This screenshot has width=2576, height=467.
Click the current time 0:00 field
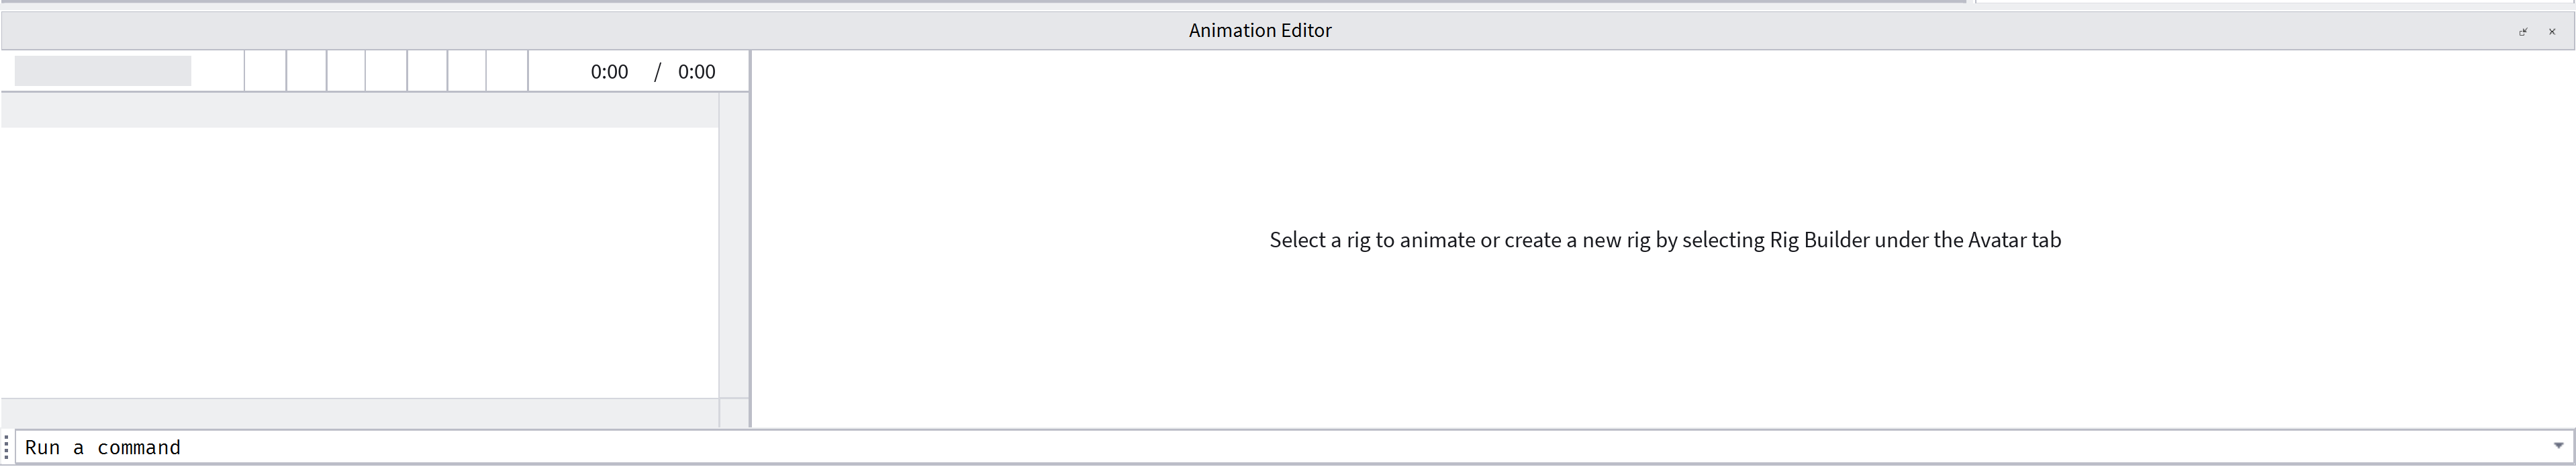pyautogui.click(x=608, y=72)
